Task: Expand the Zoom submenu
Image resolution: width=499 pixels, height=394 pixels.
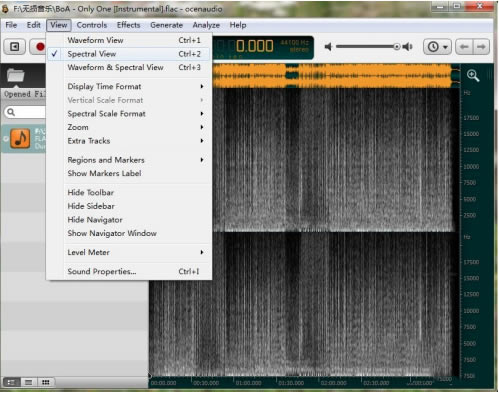Action: [x=129, y=127]
